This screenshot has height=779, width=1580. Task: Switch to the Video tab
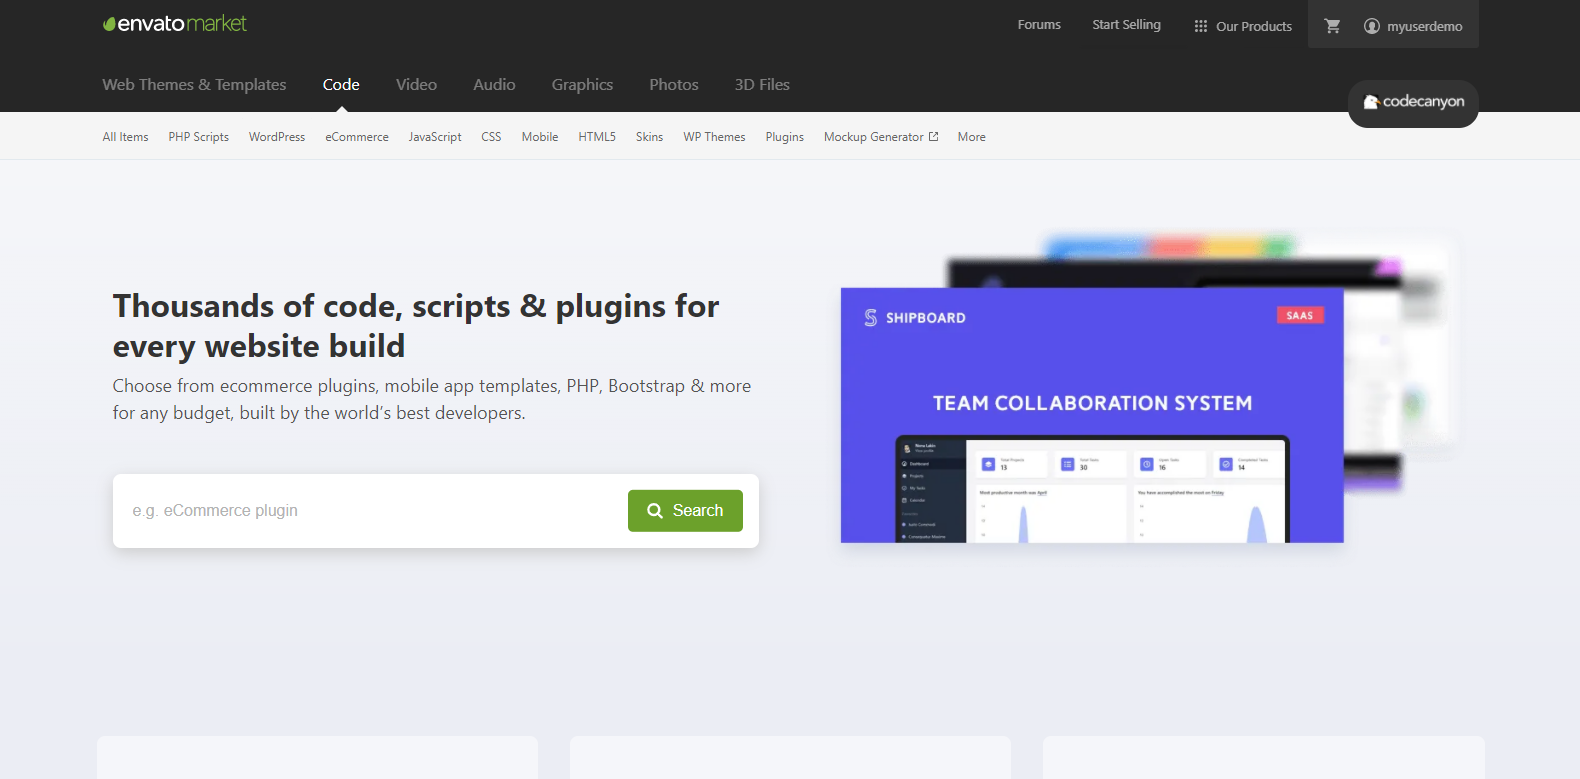coord(416,85)
